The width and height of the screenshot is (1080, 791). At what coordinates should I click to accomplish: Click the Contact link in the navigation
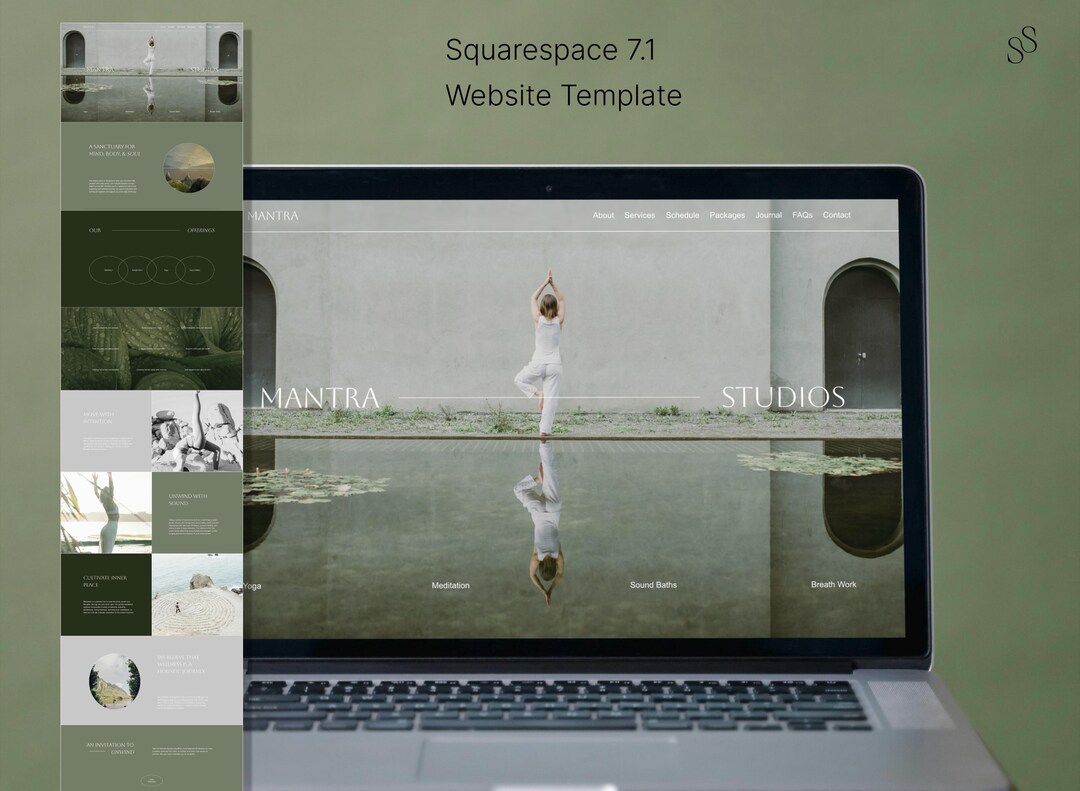tap(836, 215)
